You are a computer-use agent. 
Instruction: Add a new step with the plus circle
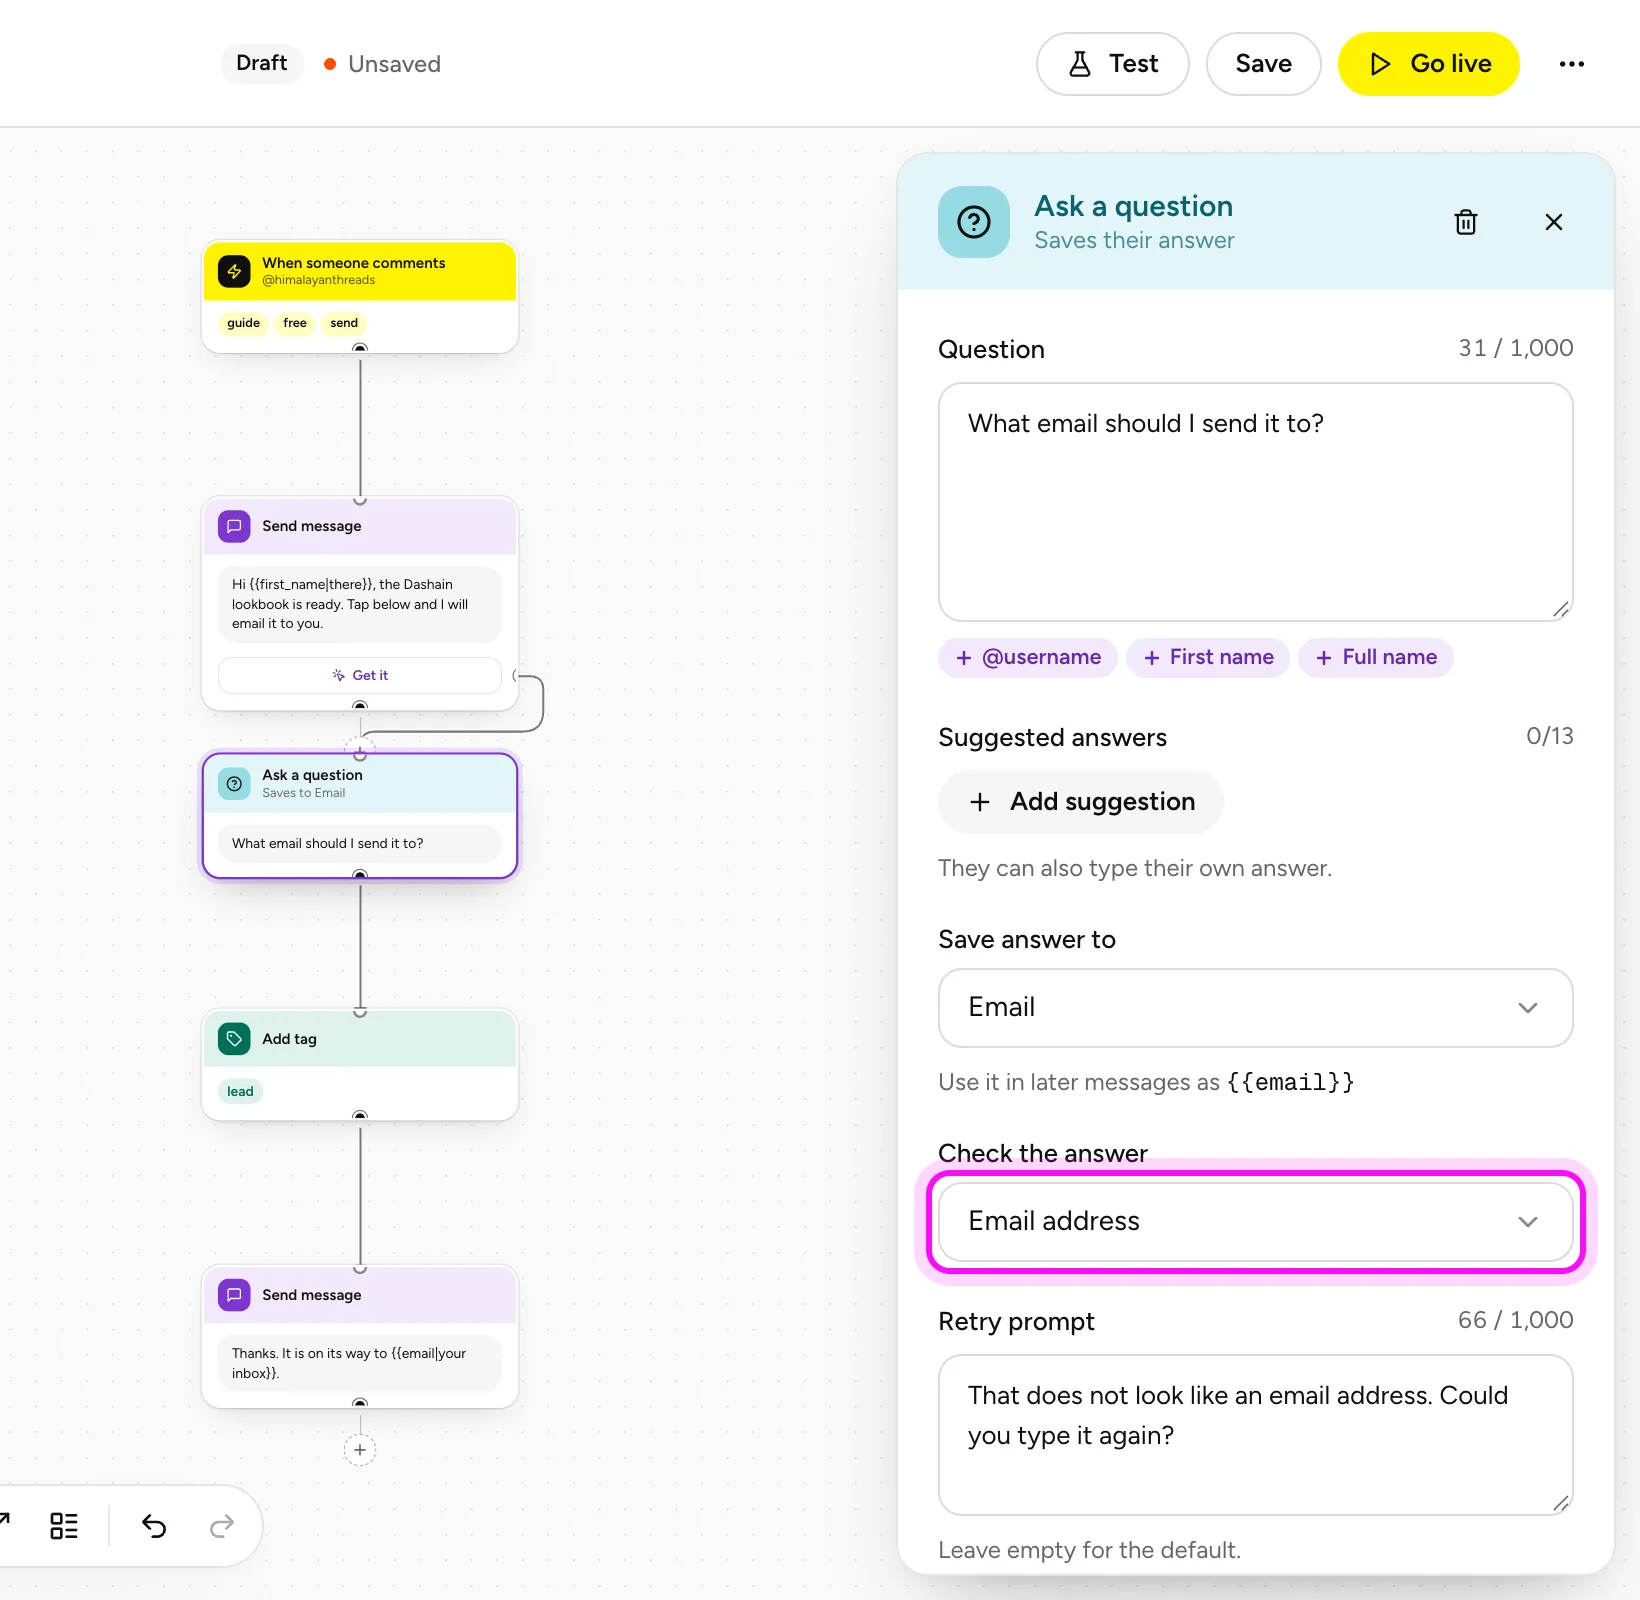[x=360, y=1450]
